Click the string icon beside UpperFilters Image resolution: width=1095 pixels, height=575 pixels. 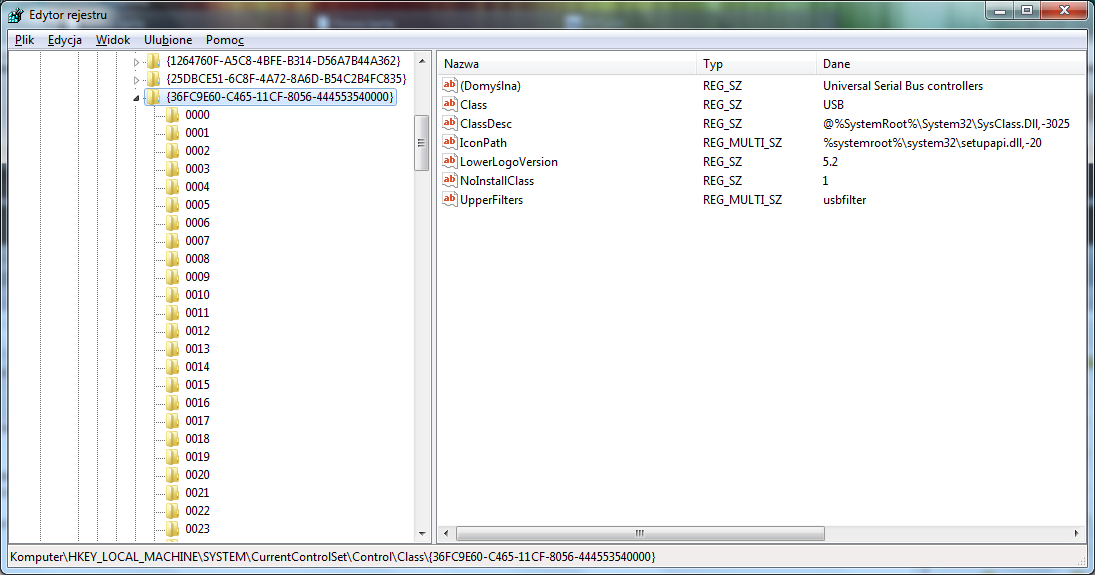[450, 199]
